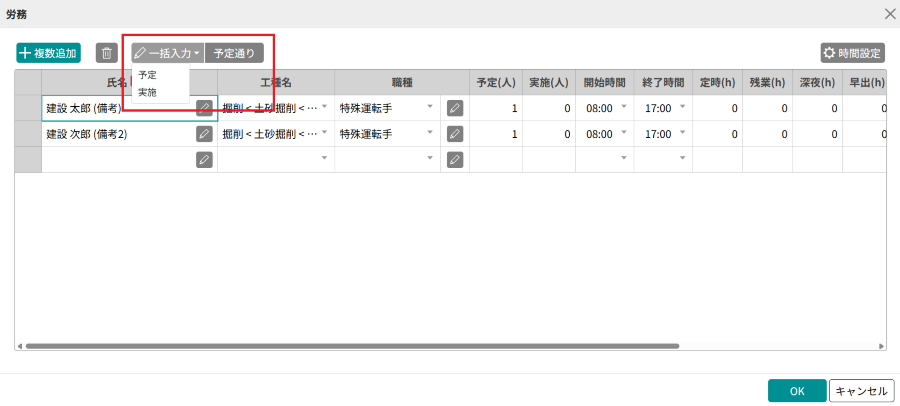Open 職種 dropdown for 建設 次郎 row
The width and height of the screenshot is (900, 406).
pyautogui.click(x=430, y=133)
